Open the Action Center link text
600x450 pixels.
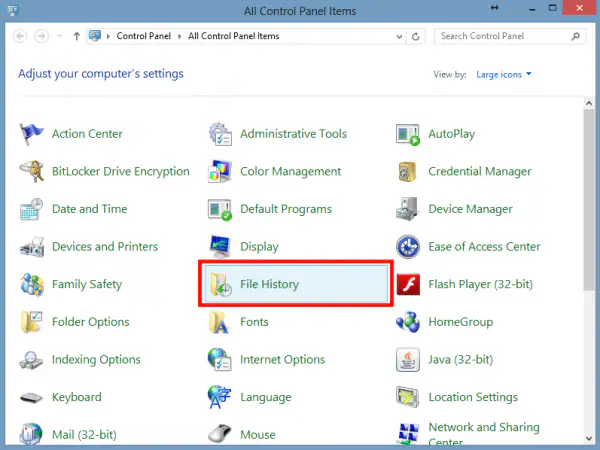point(87,134)
